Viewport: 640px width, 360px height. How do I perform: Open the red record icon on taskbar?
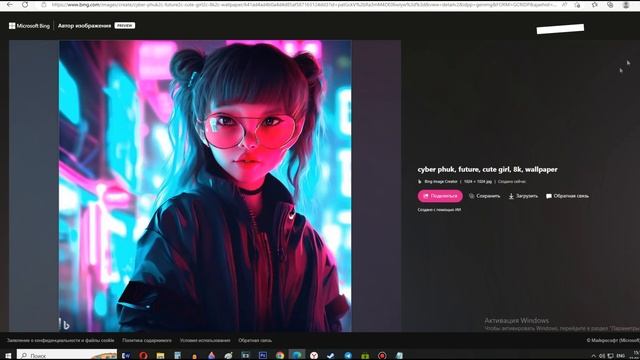click(x=382, y=356)
